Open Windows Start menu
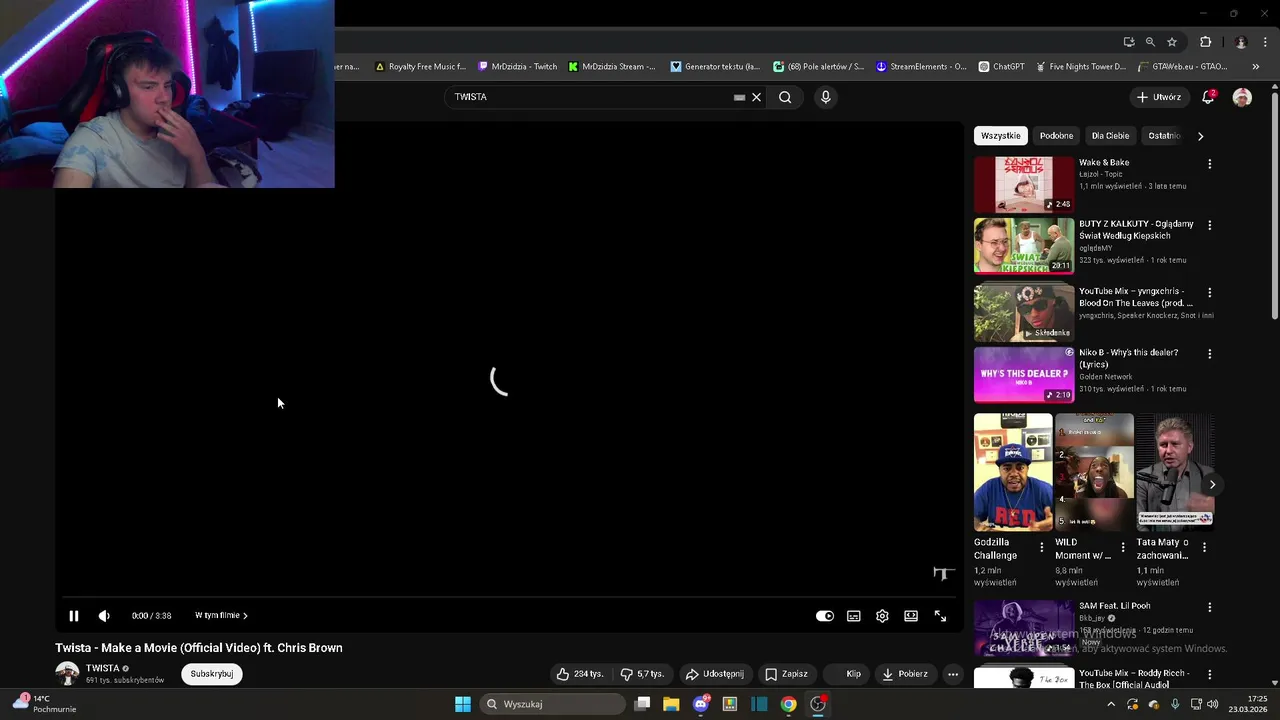Screen dimensions: 1280x720 pyautogui.click(x=463, y=704)
